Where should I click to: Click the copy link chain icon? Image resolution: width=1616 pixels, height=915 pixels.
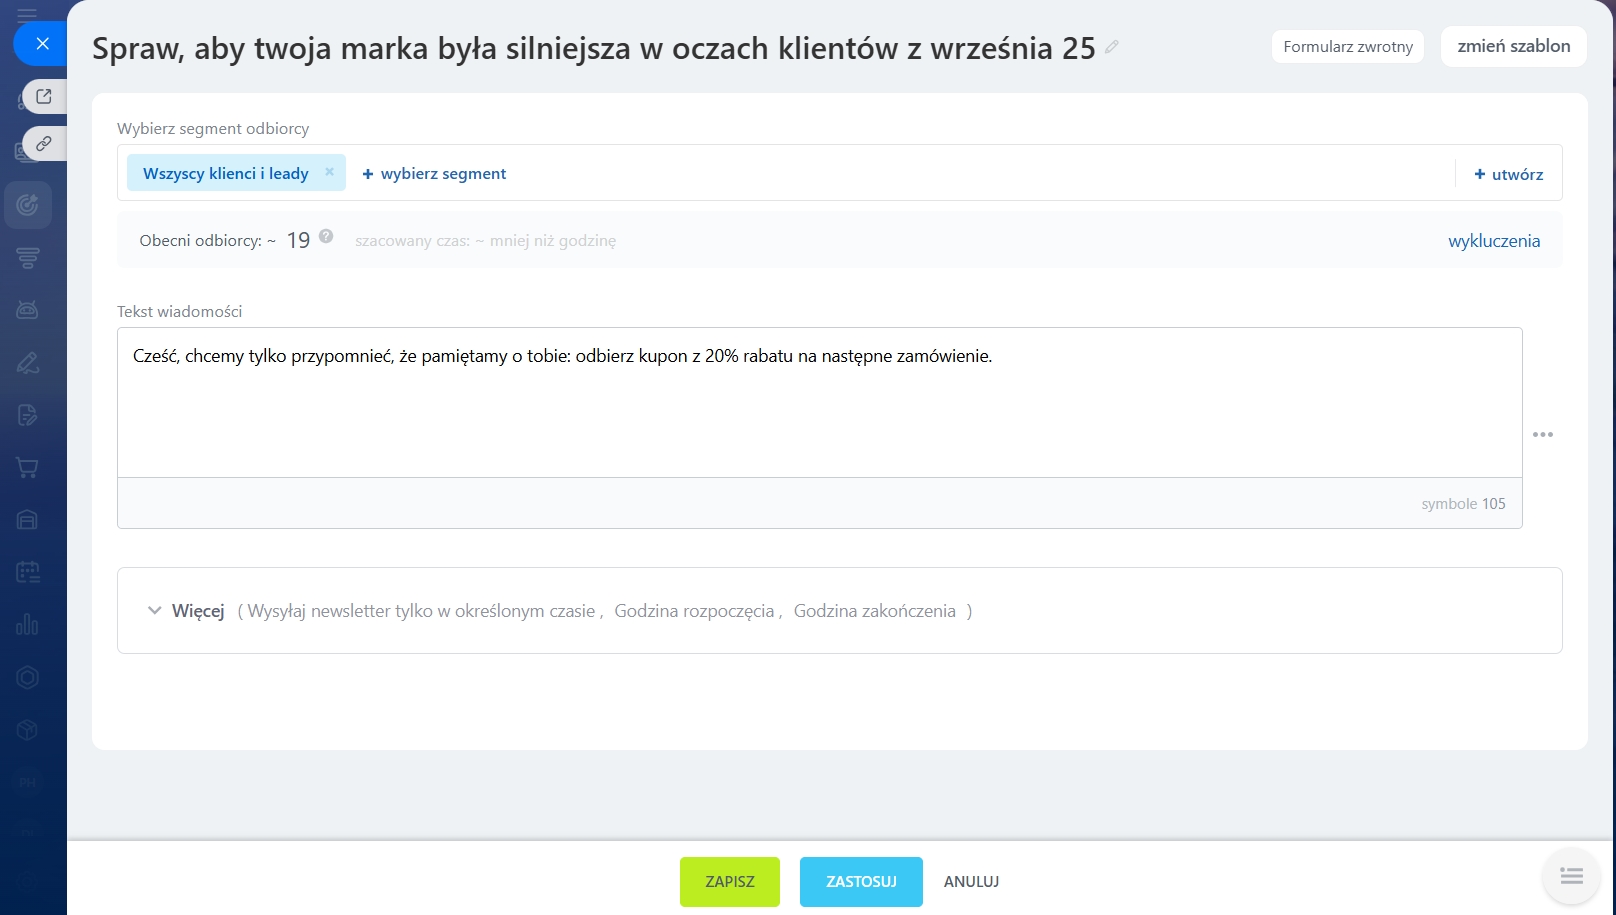[44, 144]
